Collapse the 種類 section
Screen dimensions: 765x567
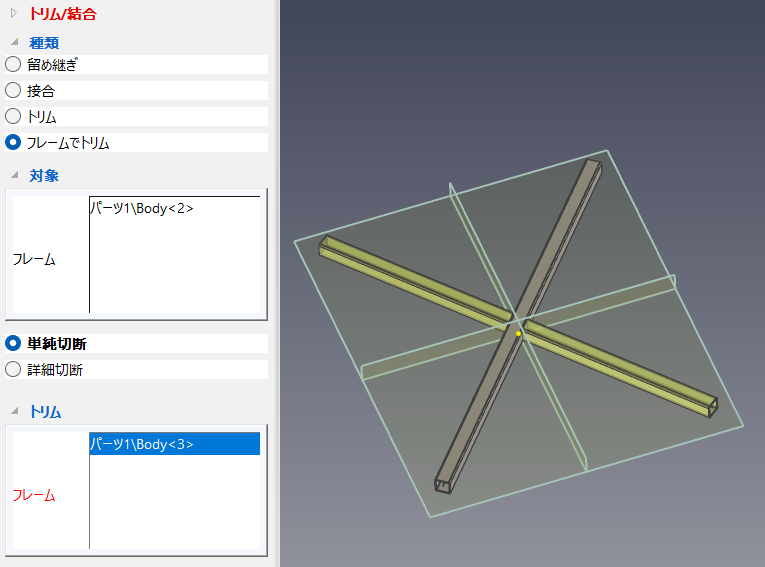pyautogui.click(x=13, y=43)
